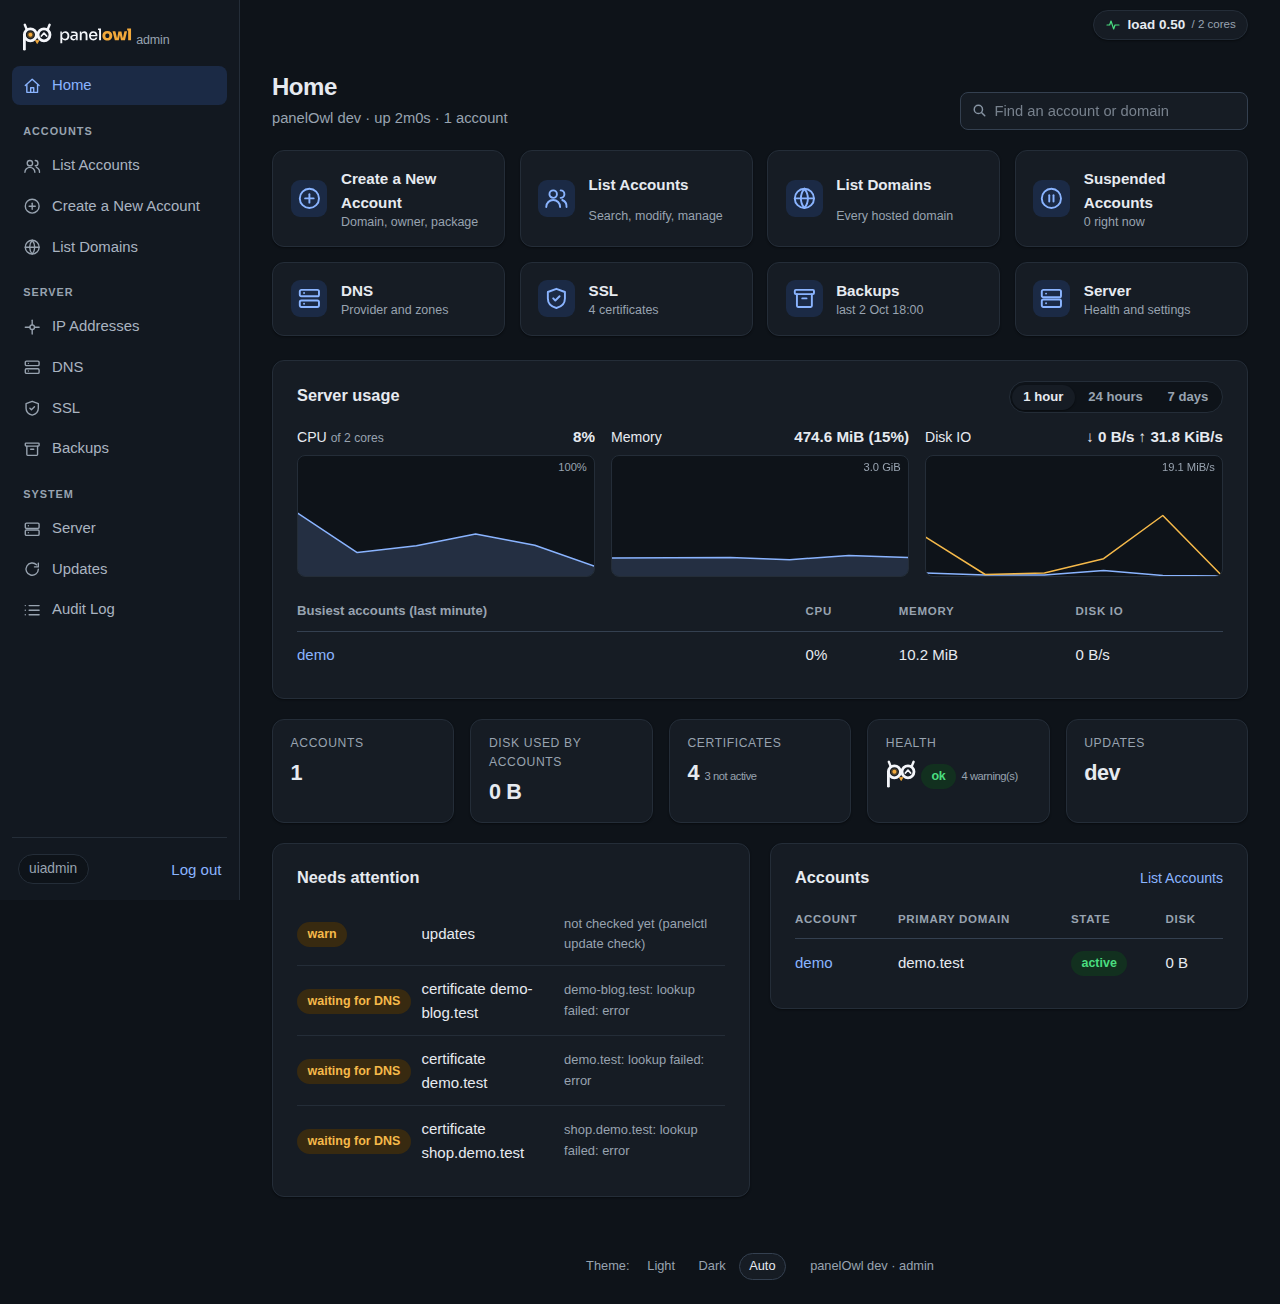Open IP Addresses sidebar item

click(x=119, y=327)
